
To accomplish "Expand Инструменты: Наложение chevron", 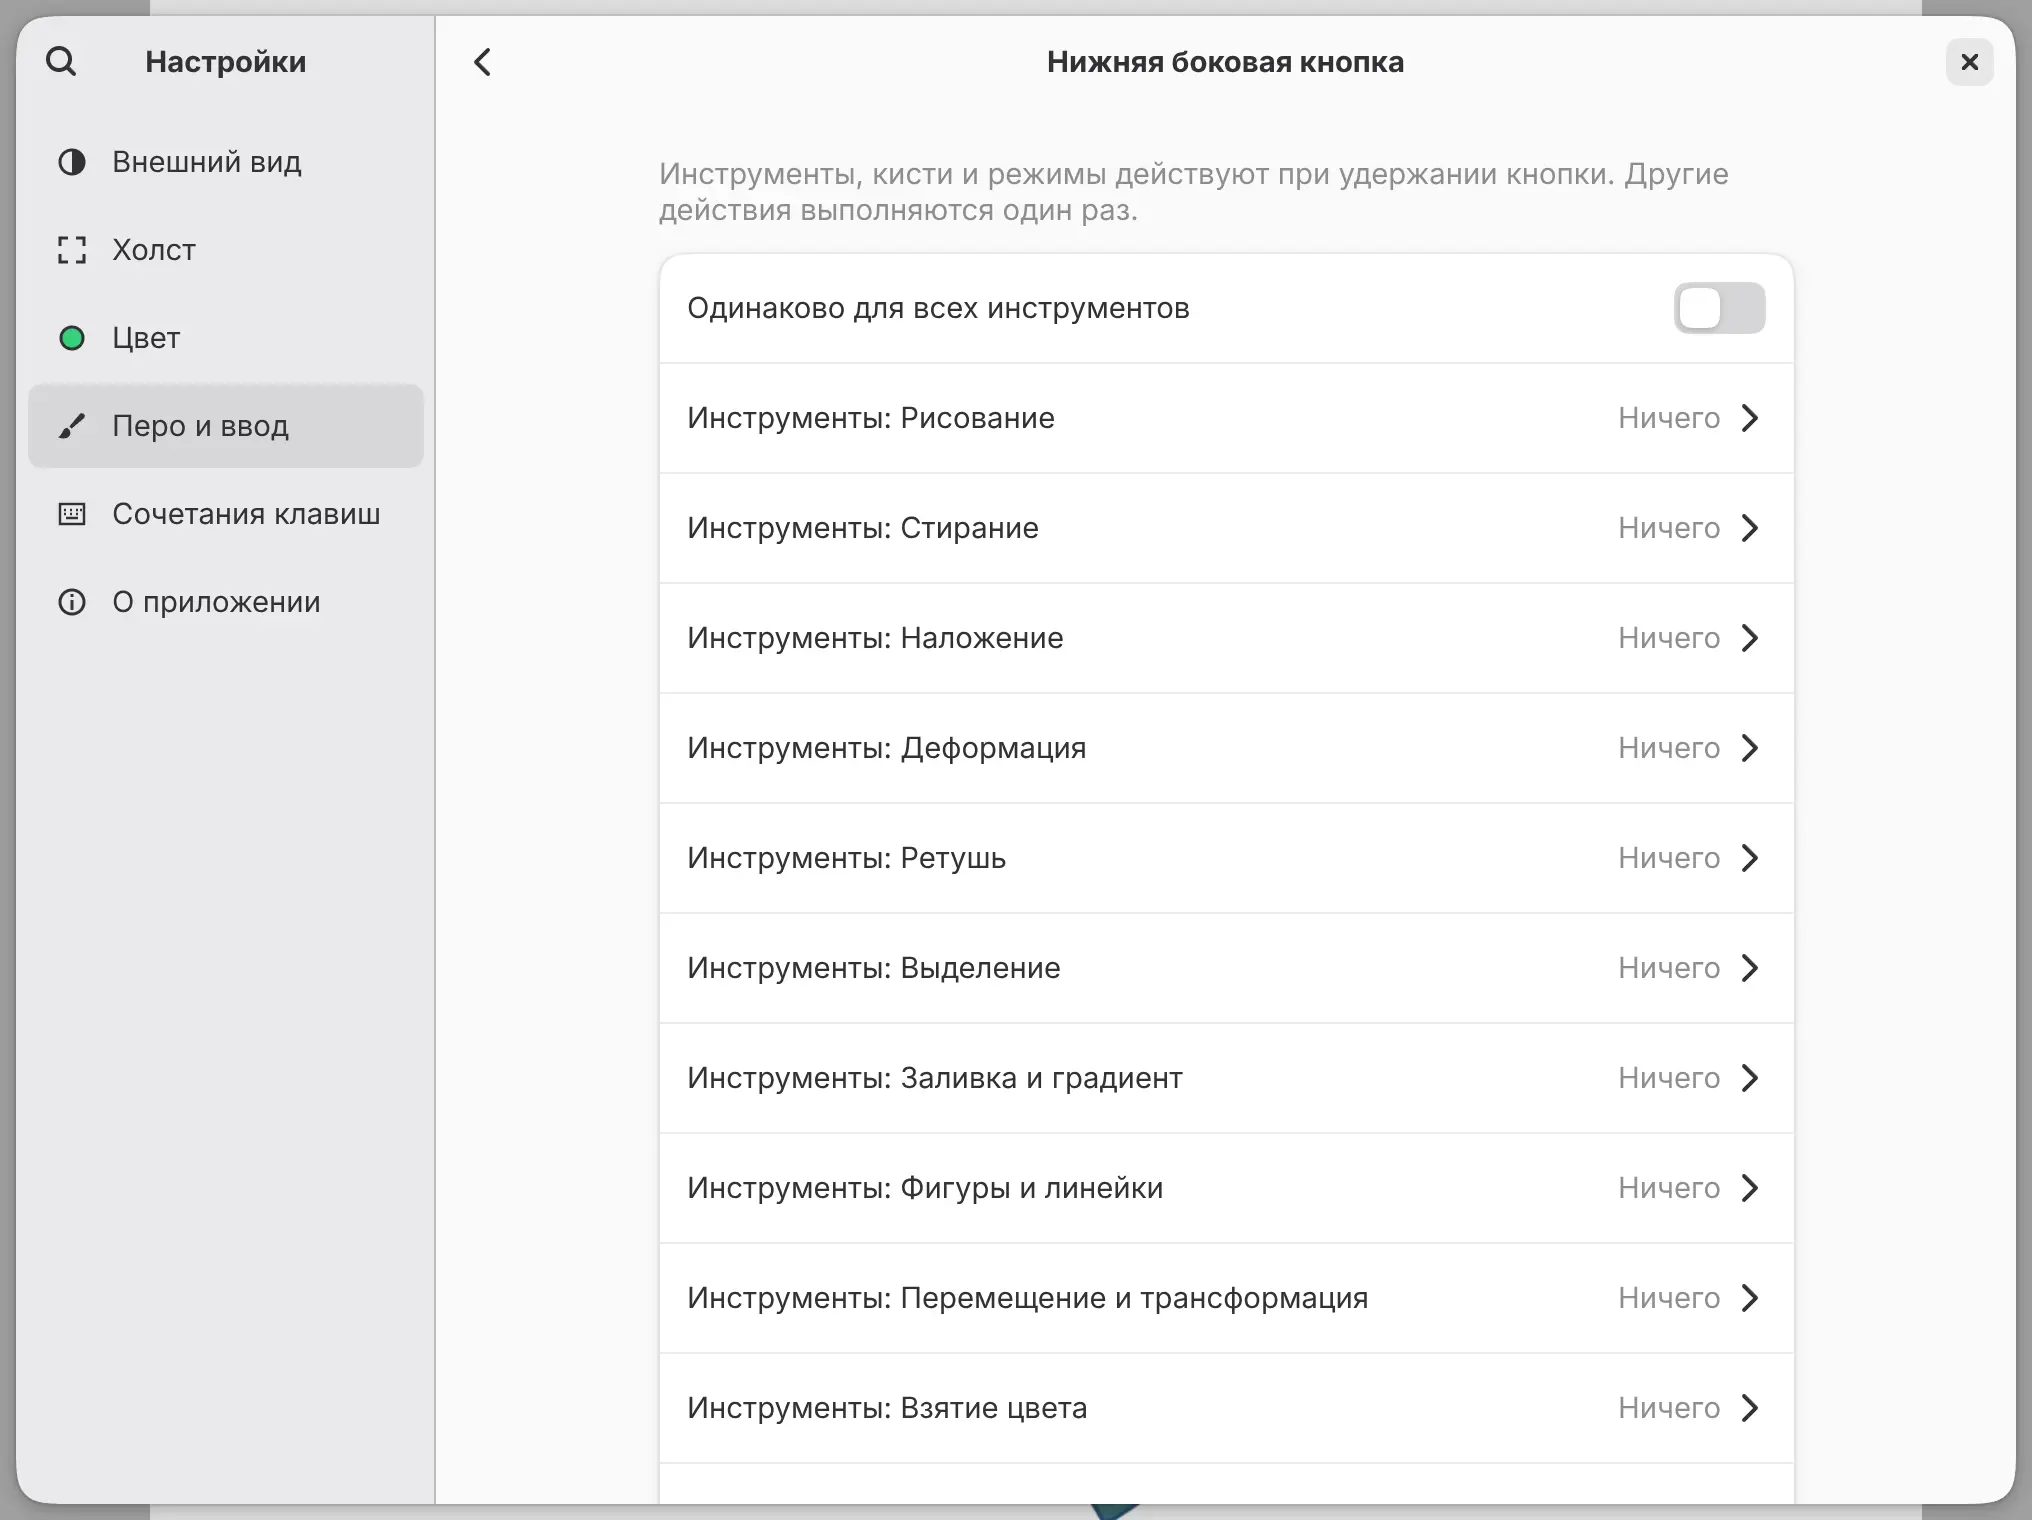I will point(1749,638).
